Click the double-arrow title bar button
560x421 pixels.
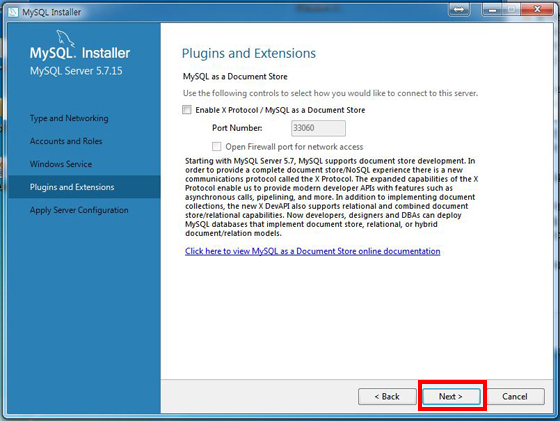click(x=459, y=10)
